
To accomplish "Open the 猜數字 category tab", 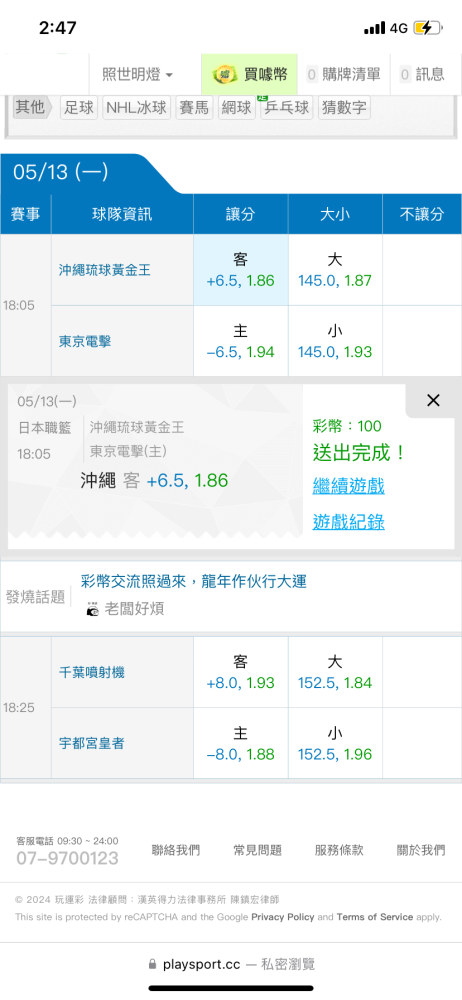I will [x=343, y=108].
